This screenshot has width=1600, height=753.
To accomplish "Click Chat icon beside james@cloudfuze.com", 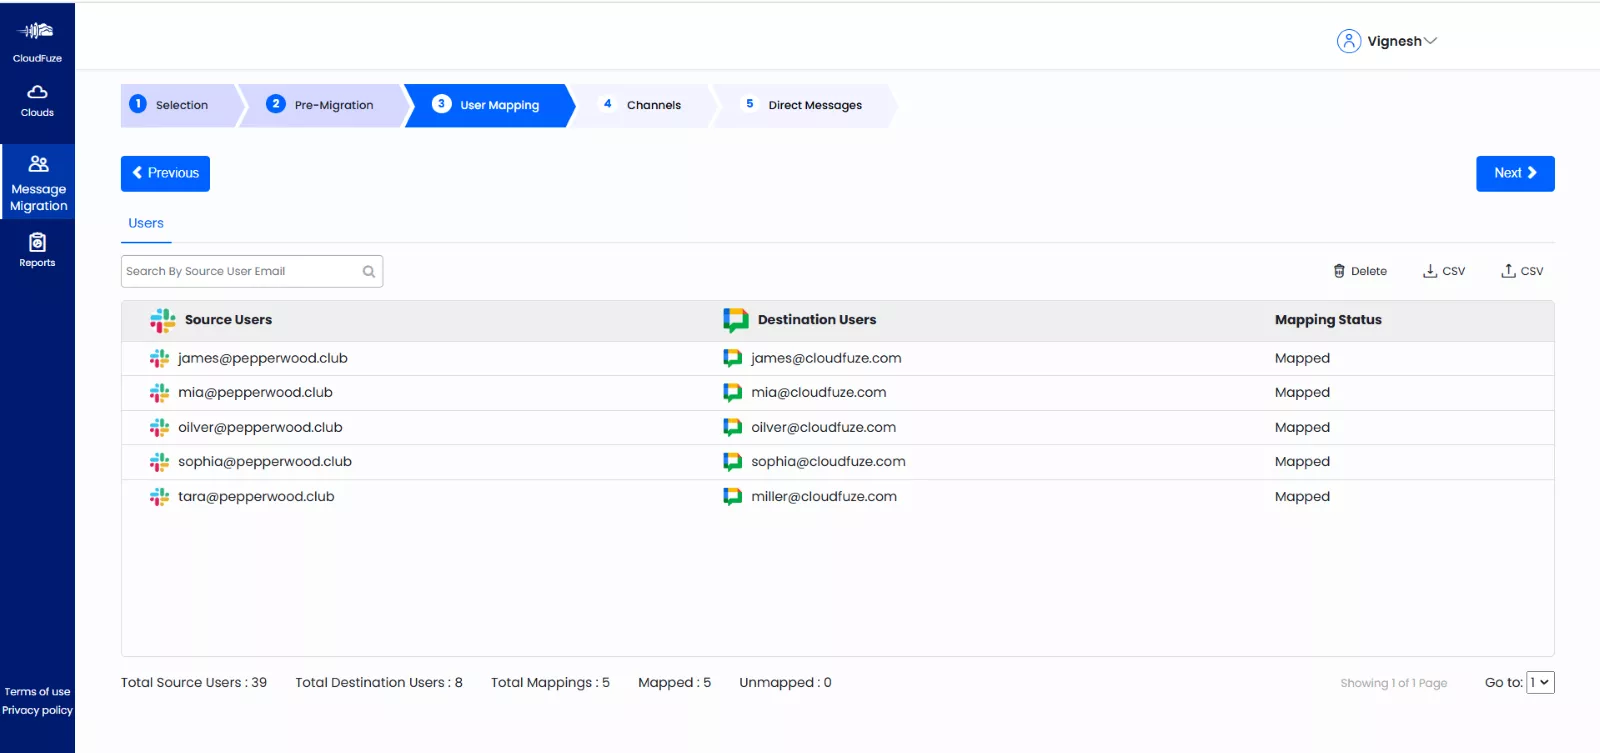I will click(733, 358).
